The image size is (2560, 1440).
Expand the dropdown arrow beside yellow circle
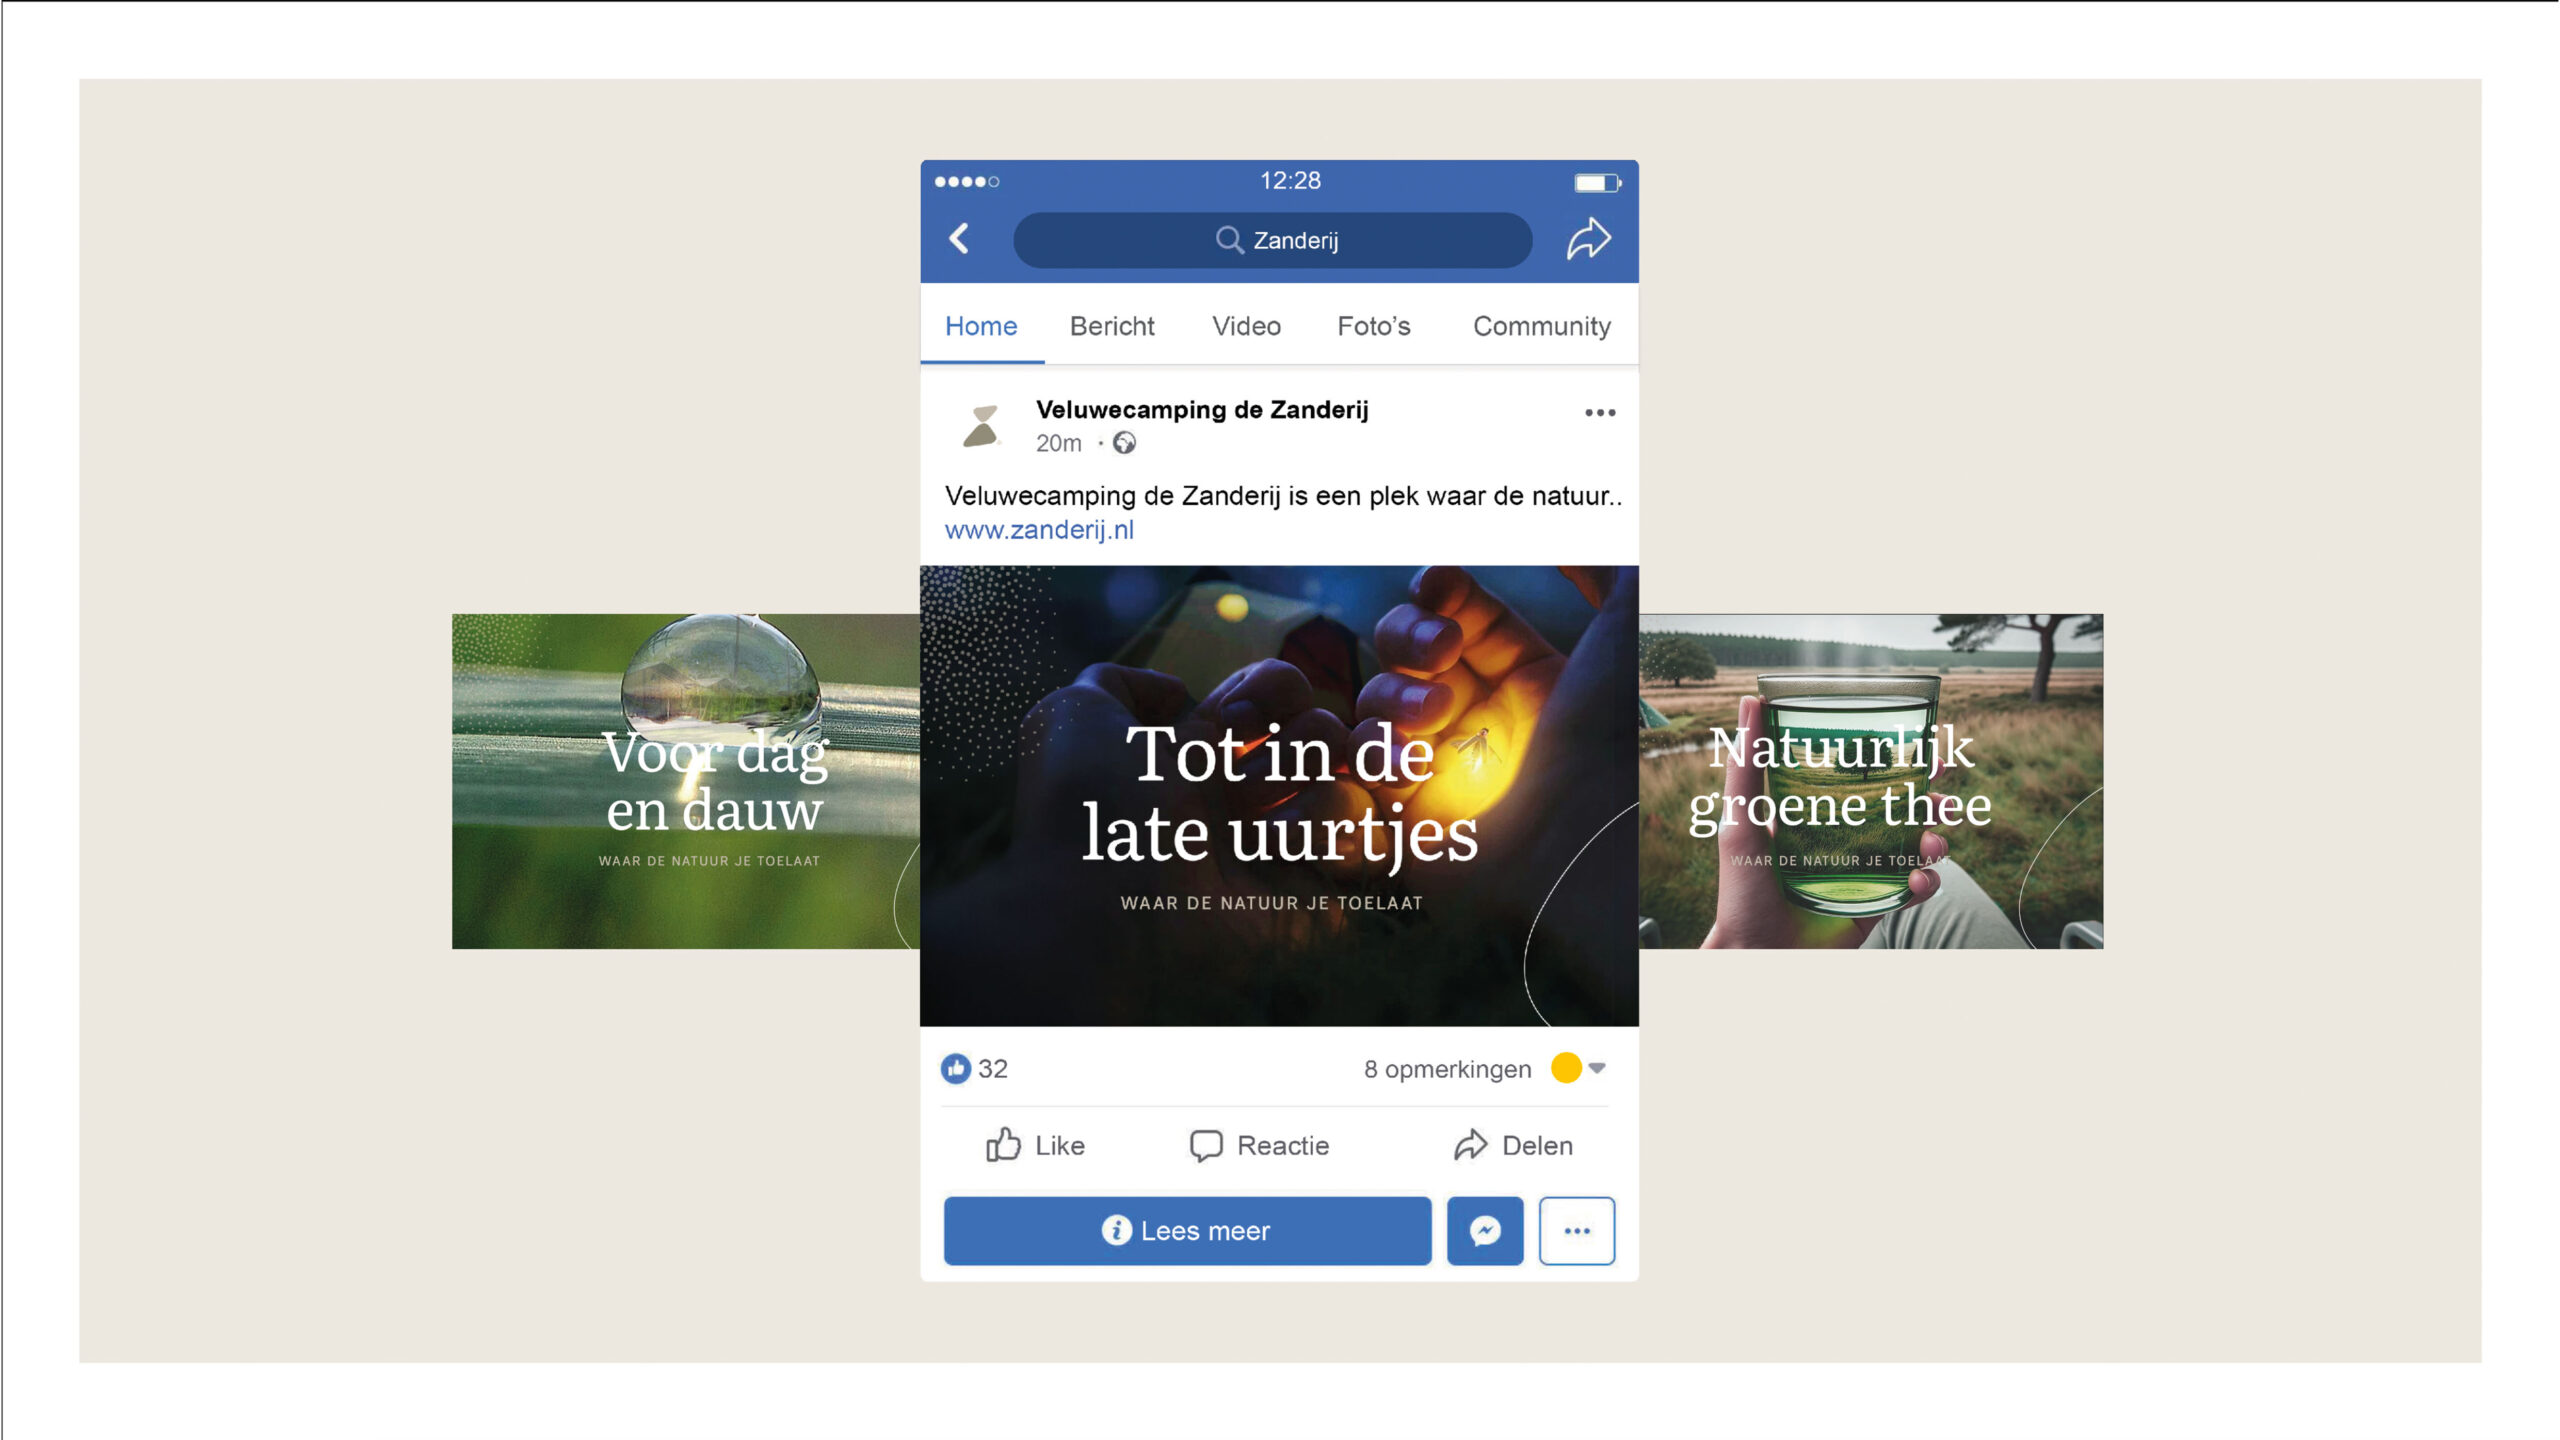coord(1597,1068)
